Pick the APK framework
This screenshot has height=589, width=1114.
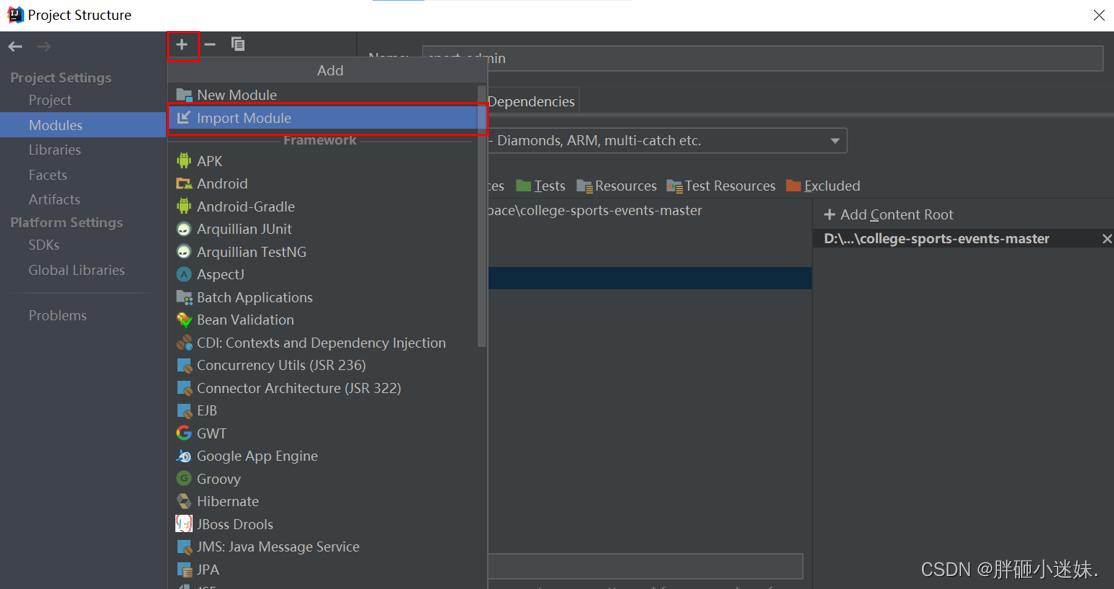(x=327, y=161)
